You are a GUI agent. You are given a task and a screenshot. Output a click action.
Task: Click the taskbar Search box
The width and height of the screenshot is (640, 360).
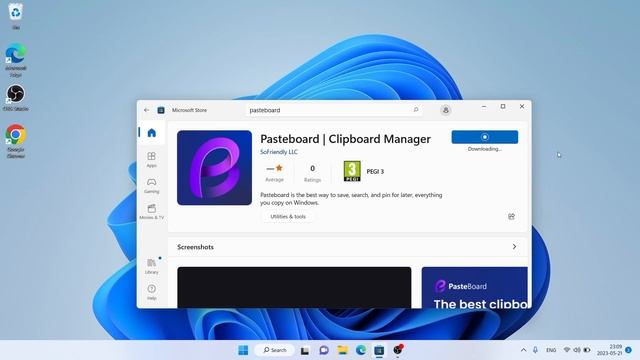pyautogui.click(x=274, y=350)
